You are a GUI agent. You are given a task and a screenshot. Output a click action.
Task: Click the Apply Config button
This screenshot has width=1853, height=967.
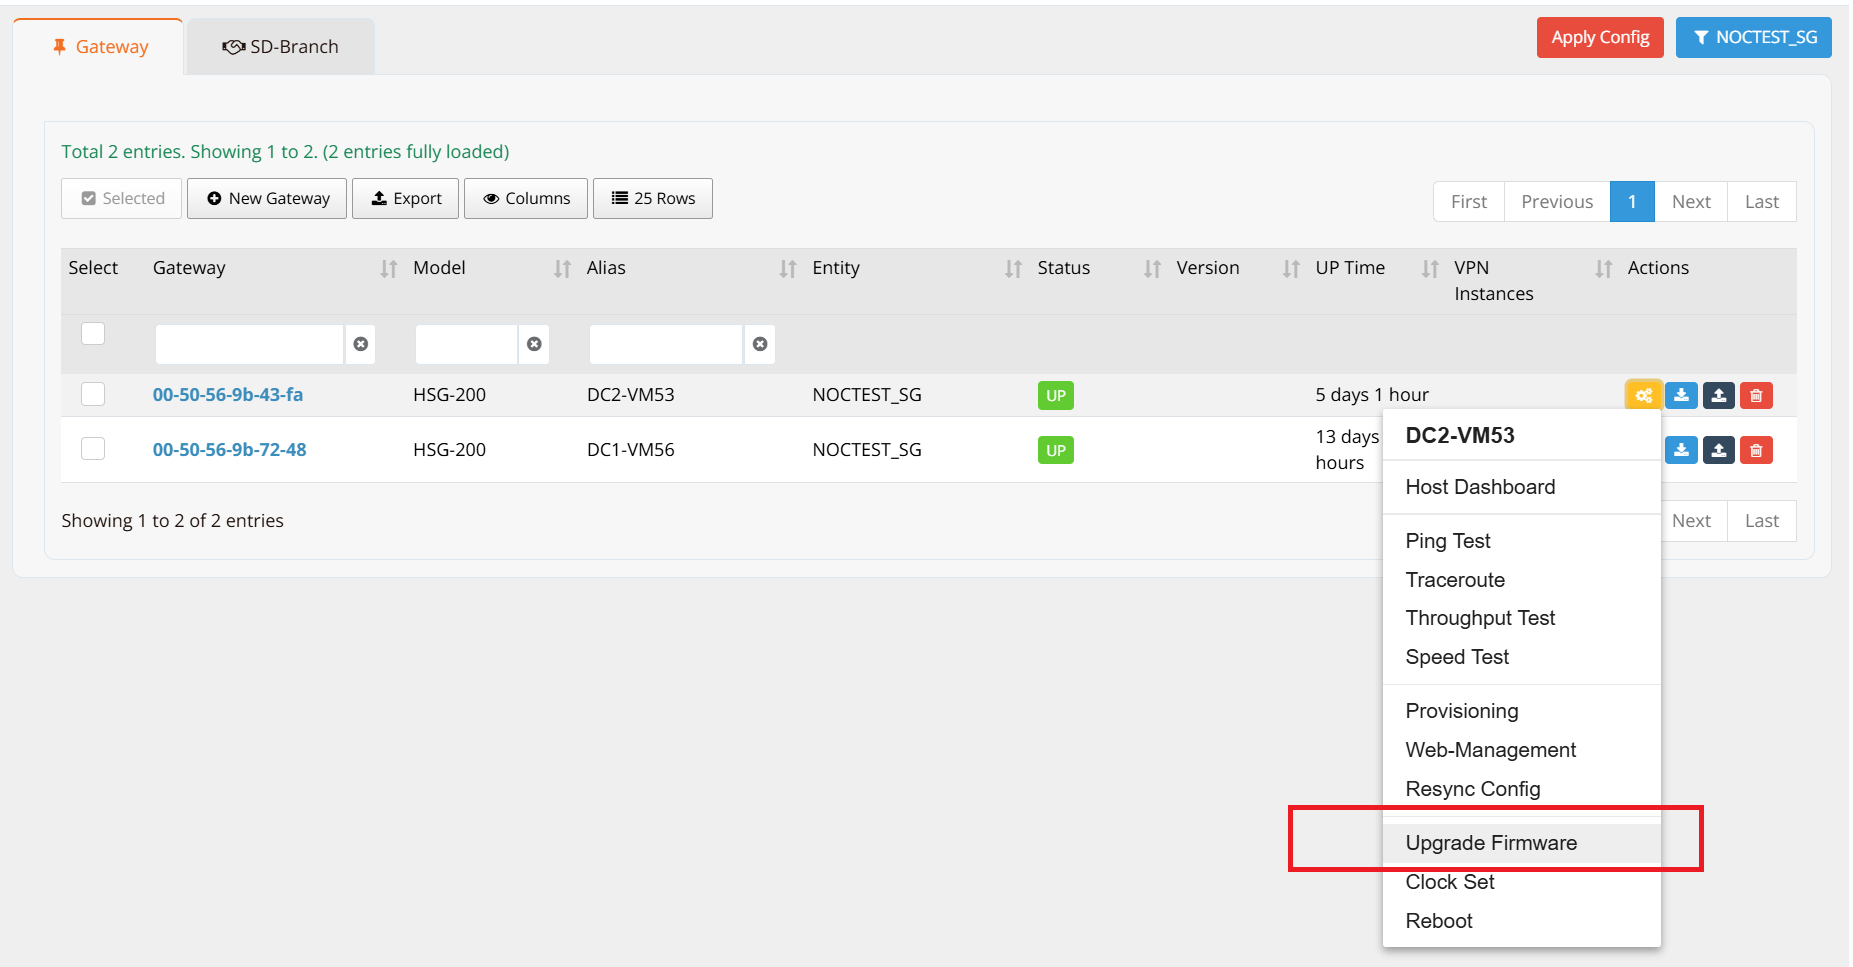pyautogui.click(x=1600, y=37)
